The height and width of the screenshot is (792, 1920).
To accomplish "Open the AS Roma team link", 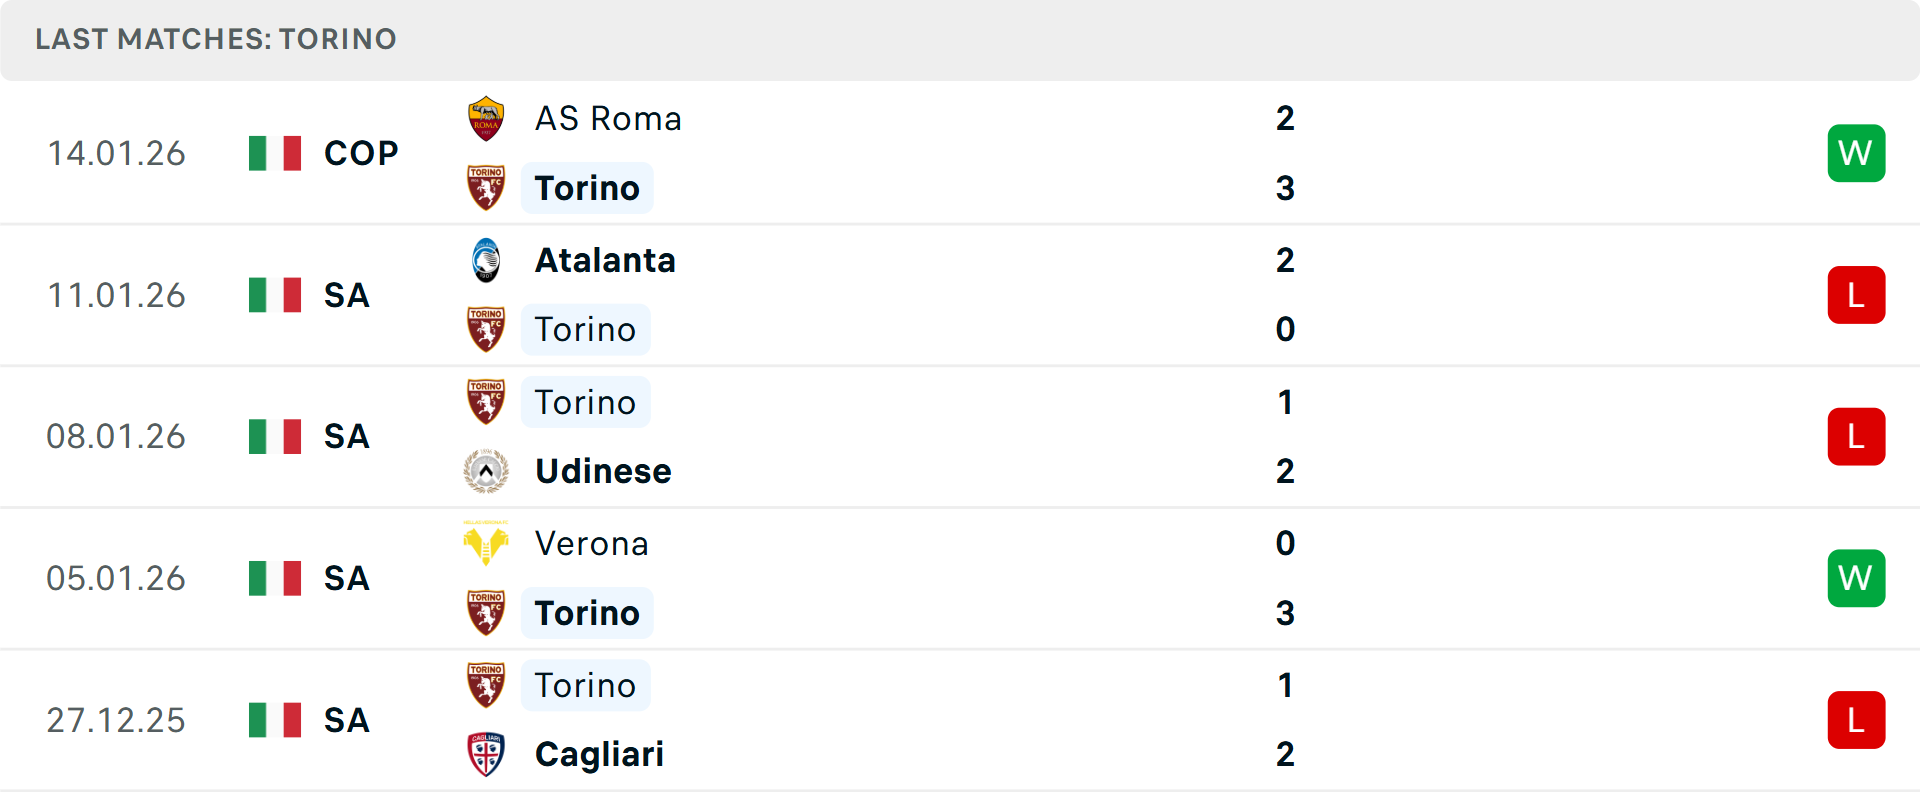I will tap(608, 119).
